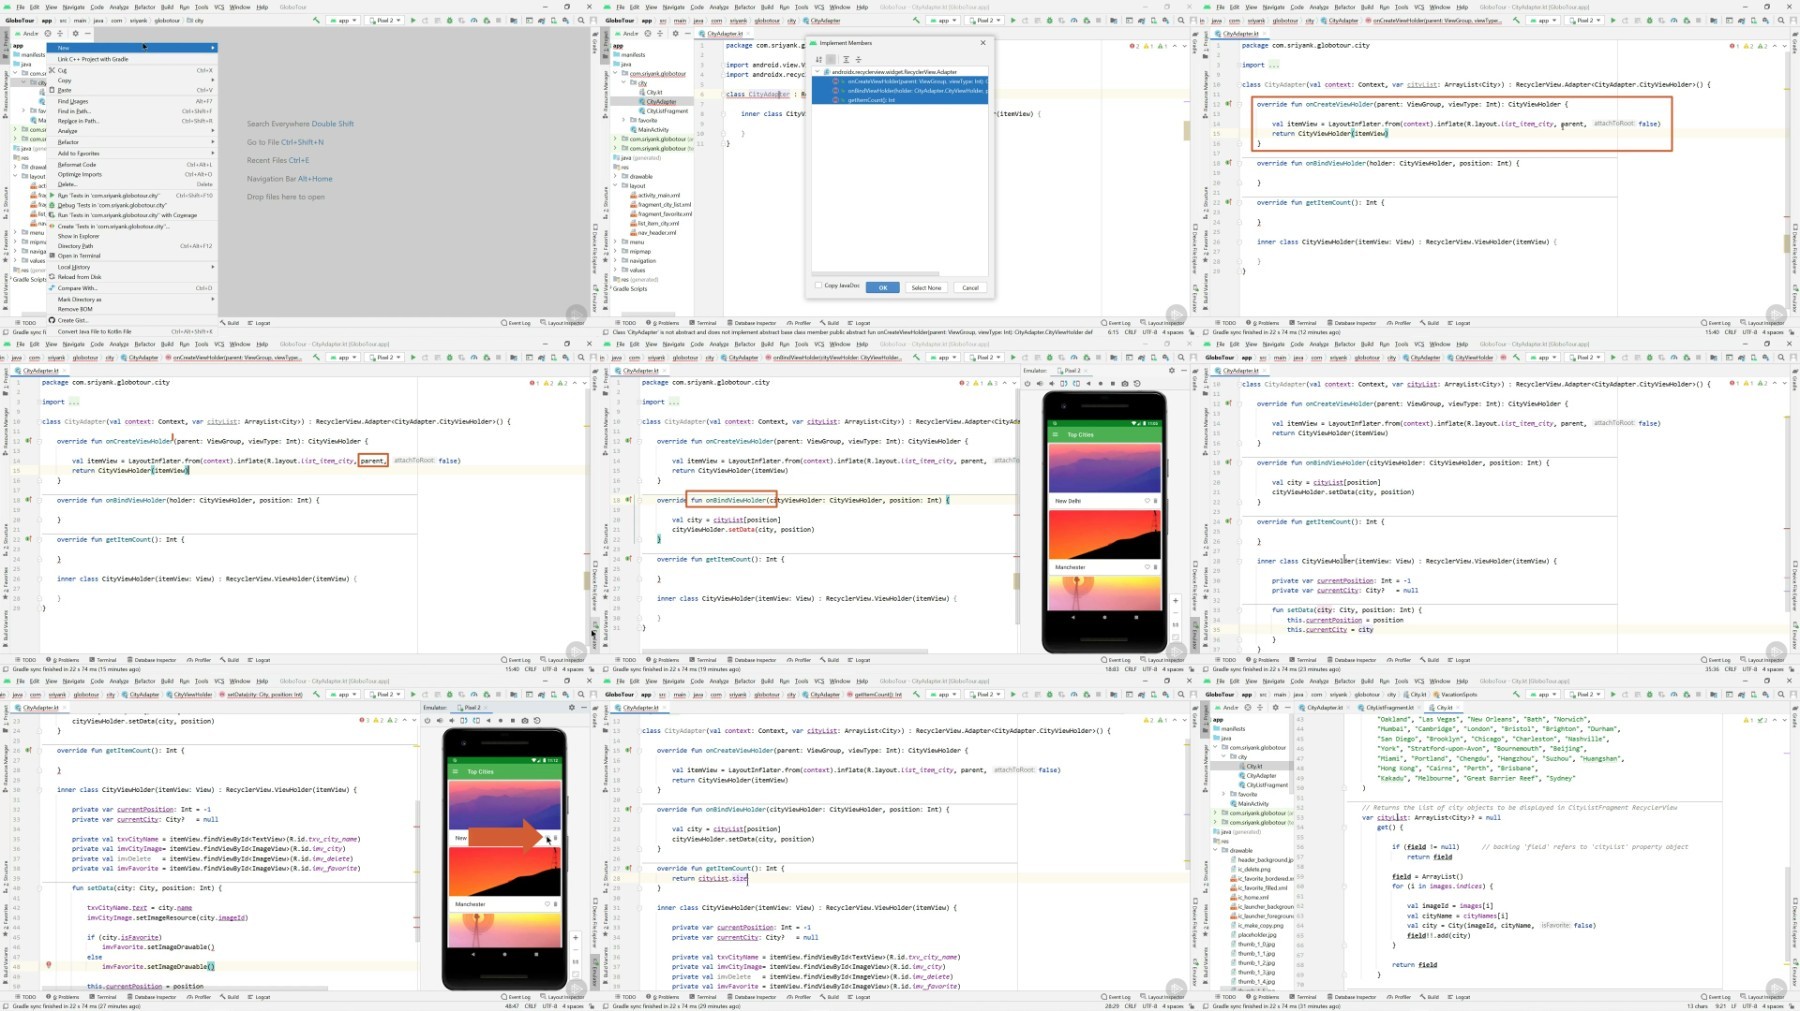Viewport: 1800px width, 1011px height.
Task: Switch to the CityListFragment.kt editor tab
Action: pos(1388,708)
